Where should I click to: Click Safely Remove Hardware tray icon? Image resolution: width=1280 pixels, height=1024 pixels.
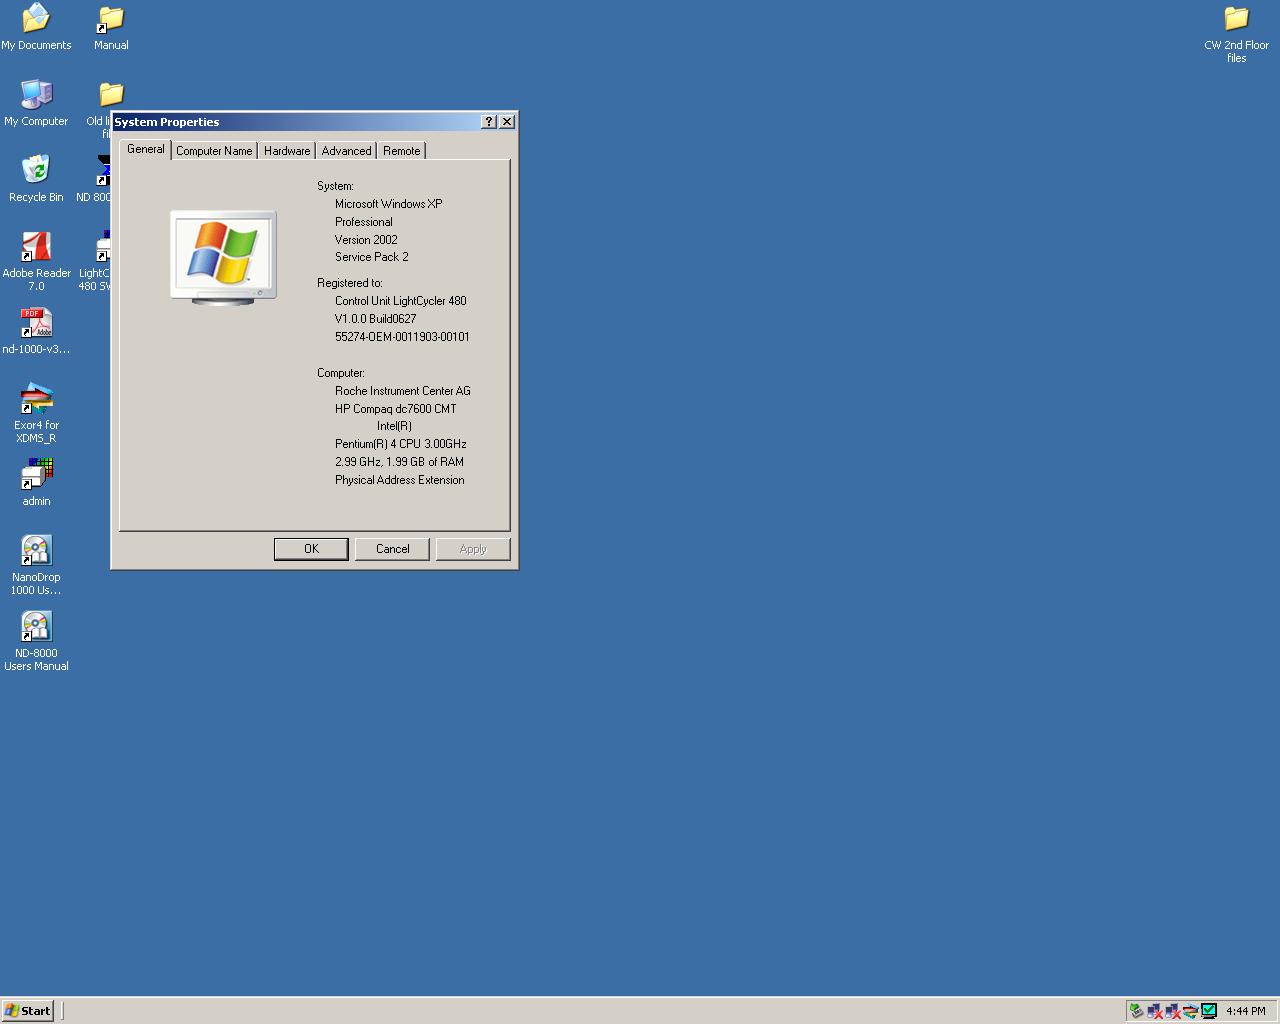[x=1136, y=1011]
